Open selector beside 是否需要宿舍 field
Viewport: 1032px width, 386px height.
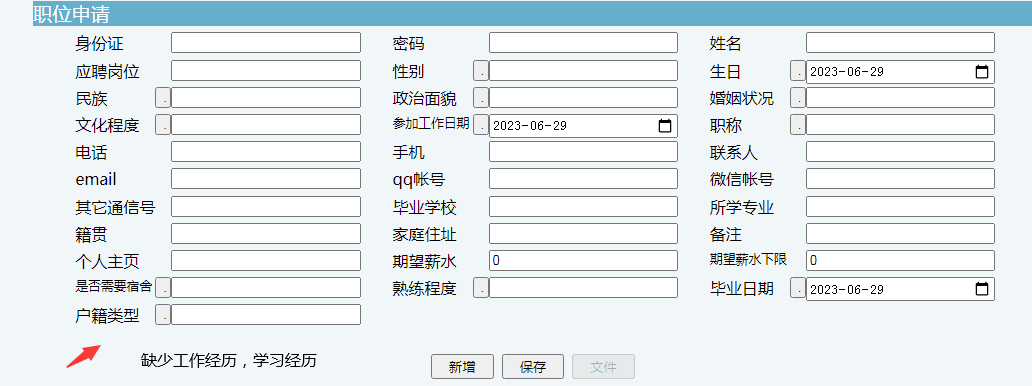[x=163, y=287]
